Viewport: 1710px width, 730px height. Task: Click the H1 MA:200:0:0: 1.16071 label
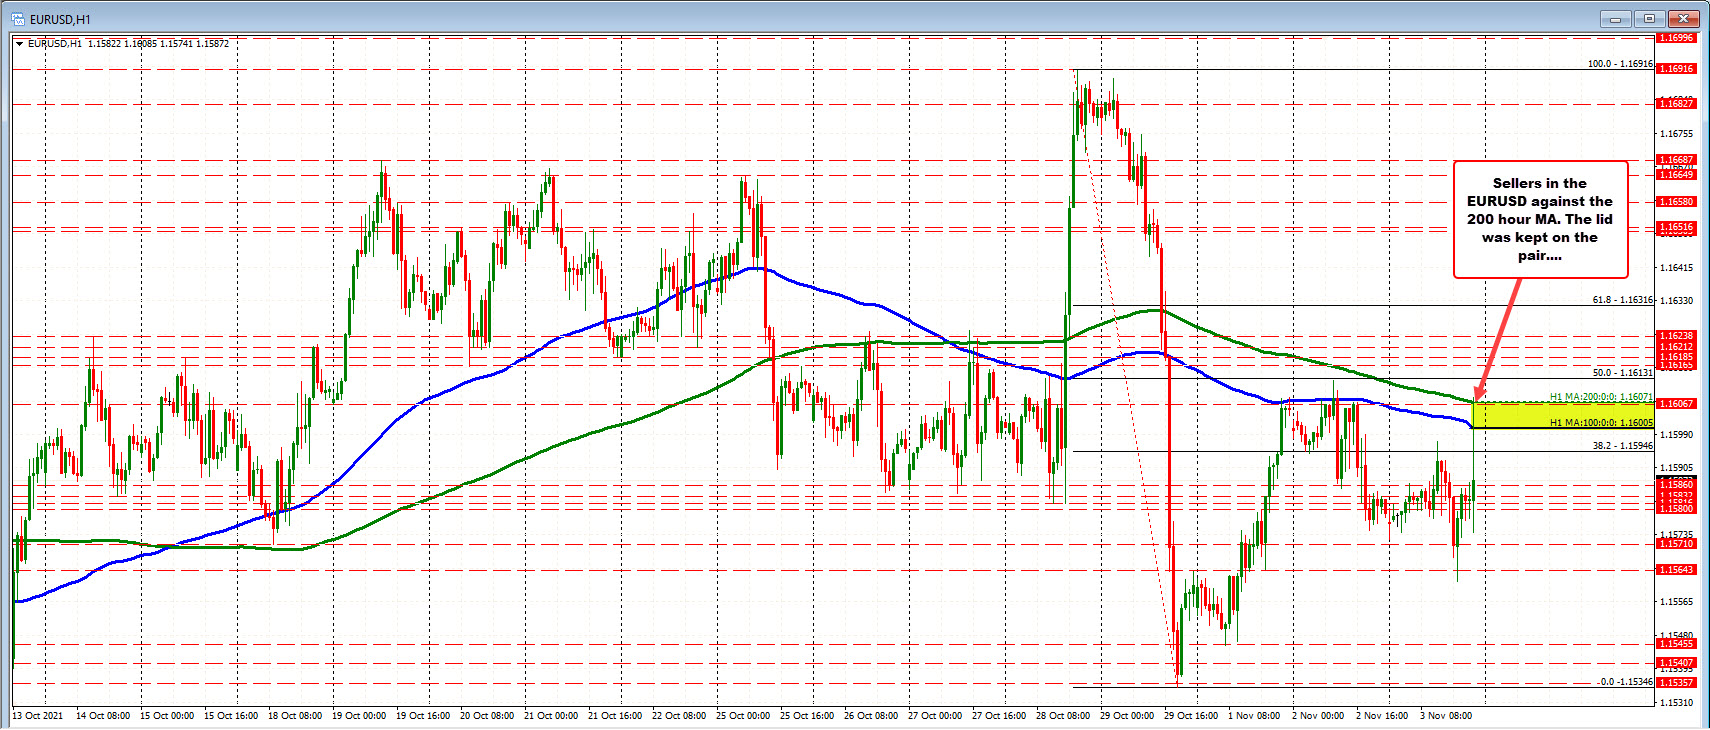(x=1601, y=397)
